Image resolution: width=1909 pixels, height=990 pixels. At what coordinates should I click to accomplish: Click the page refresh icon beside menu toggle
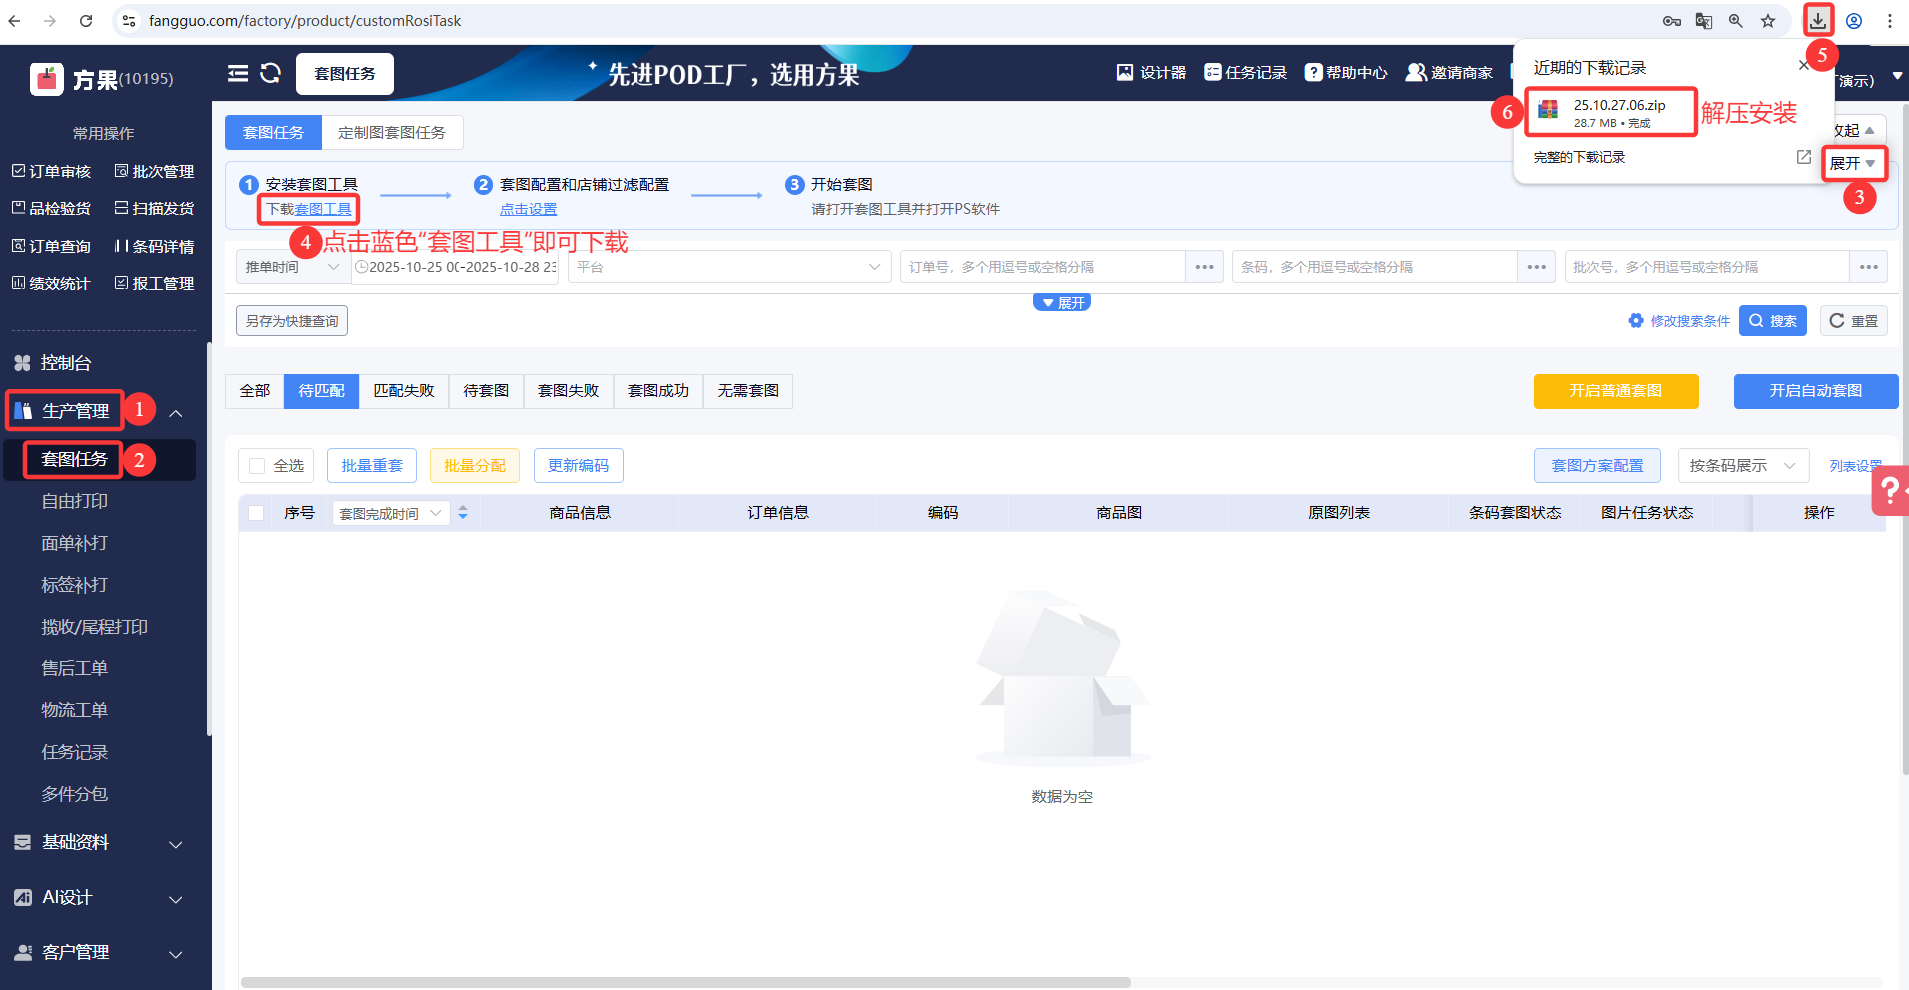pyautogui.click(x=271, y=73)
